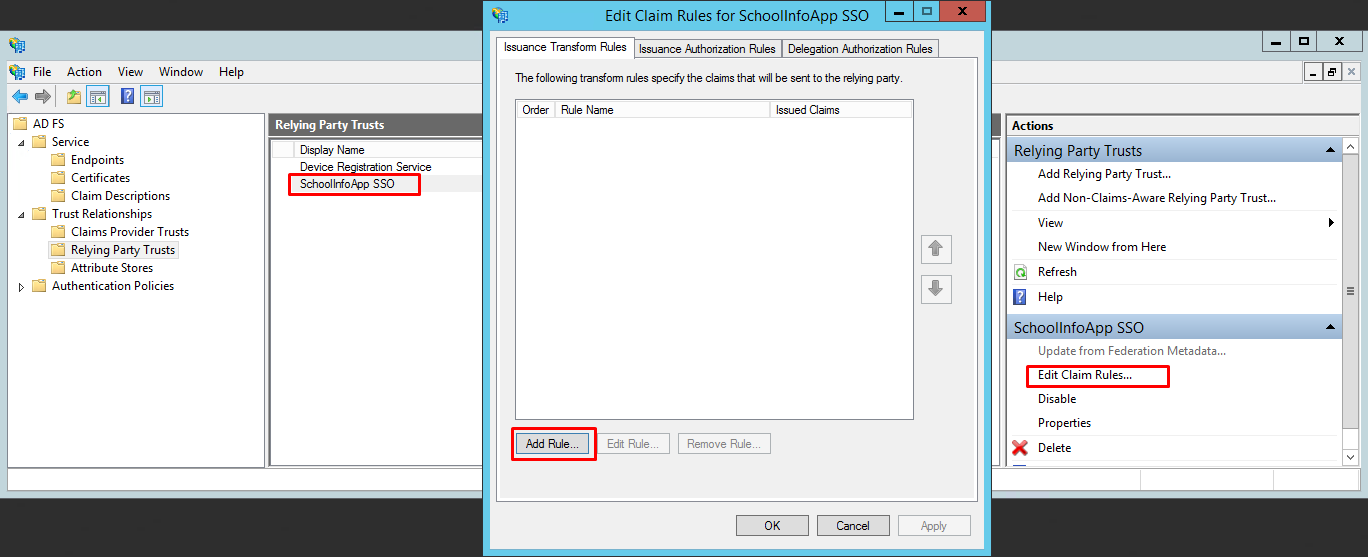Screen dimensions: 1368x557
Task: Switch to Delegation Authorization Rules tab
Action: 860,49
